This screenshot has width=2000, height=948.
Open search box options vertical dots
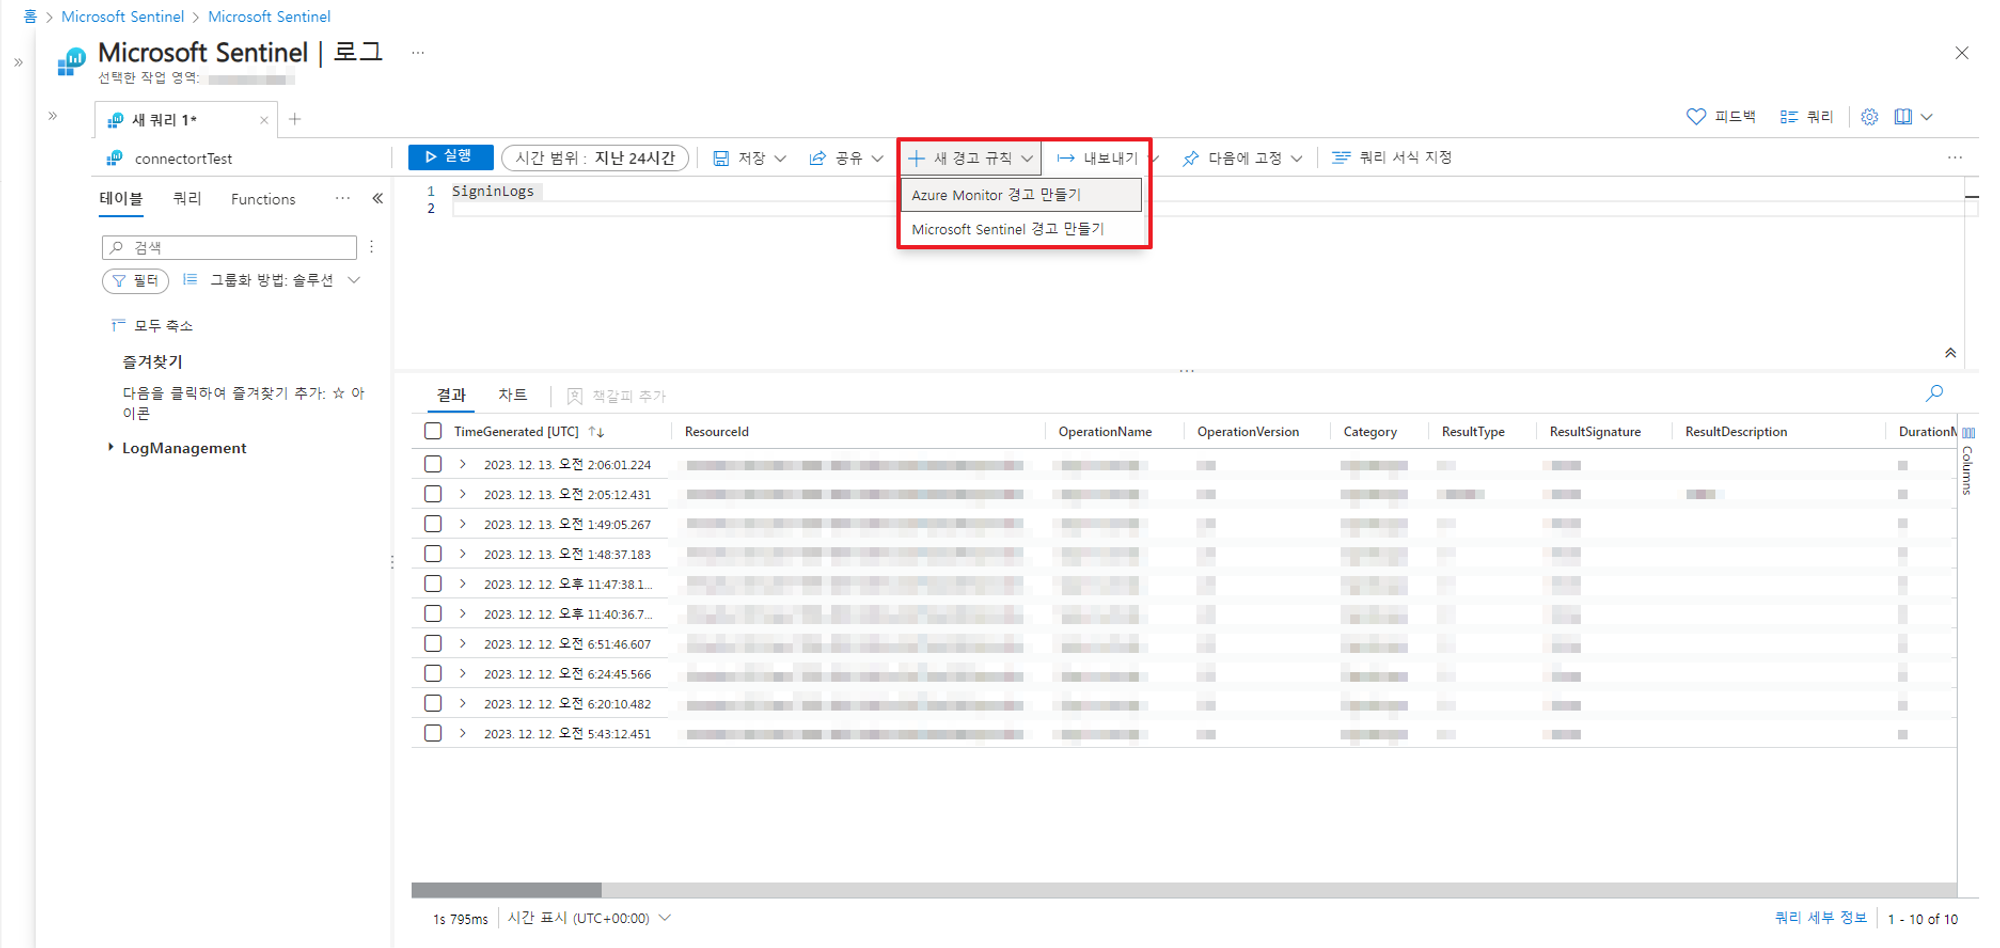pyautogui.click(x=371, y=246)
